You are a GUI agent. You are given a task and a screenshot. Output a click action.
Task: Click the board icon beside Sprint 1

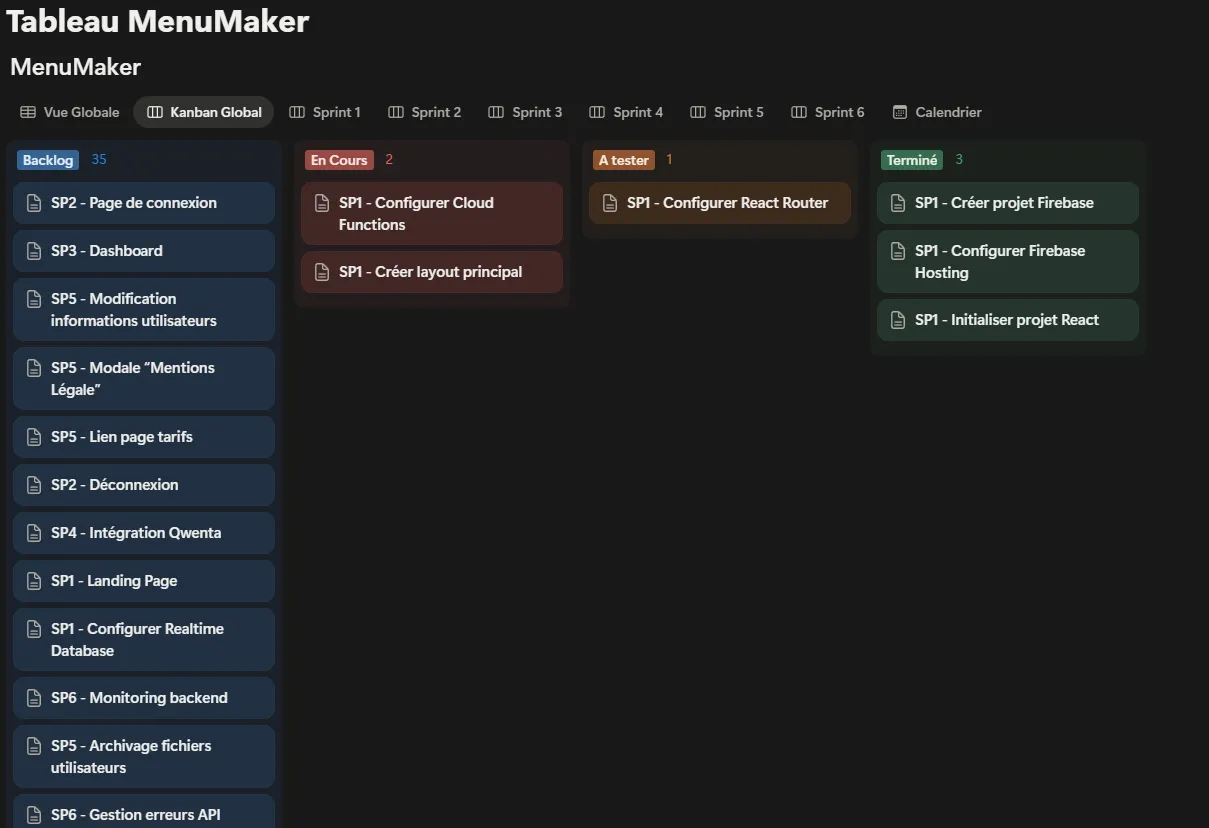pyautogui.click(x=297, y=112)
